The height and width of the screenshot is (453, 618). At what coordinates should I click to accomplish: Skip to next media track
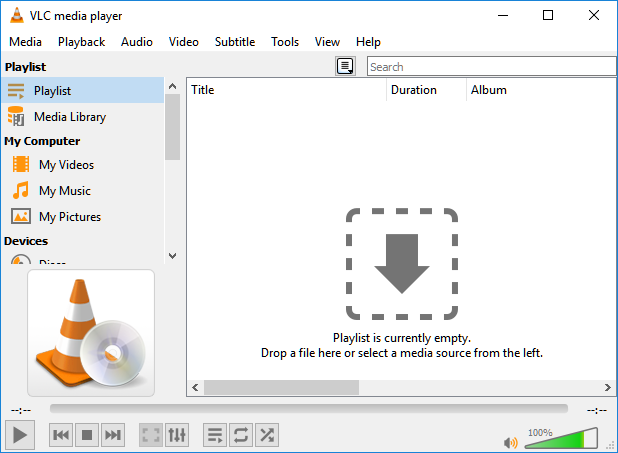point(113,435)
